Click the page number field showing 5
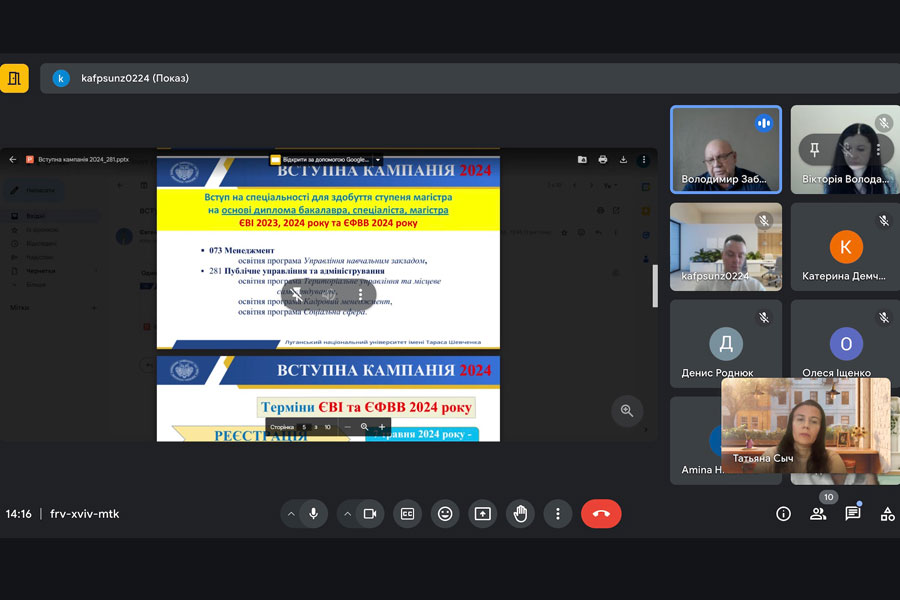The image size is (900, 600). pos(305,427)
